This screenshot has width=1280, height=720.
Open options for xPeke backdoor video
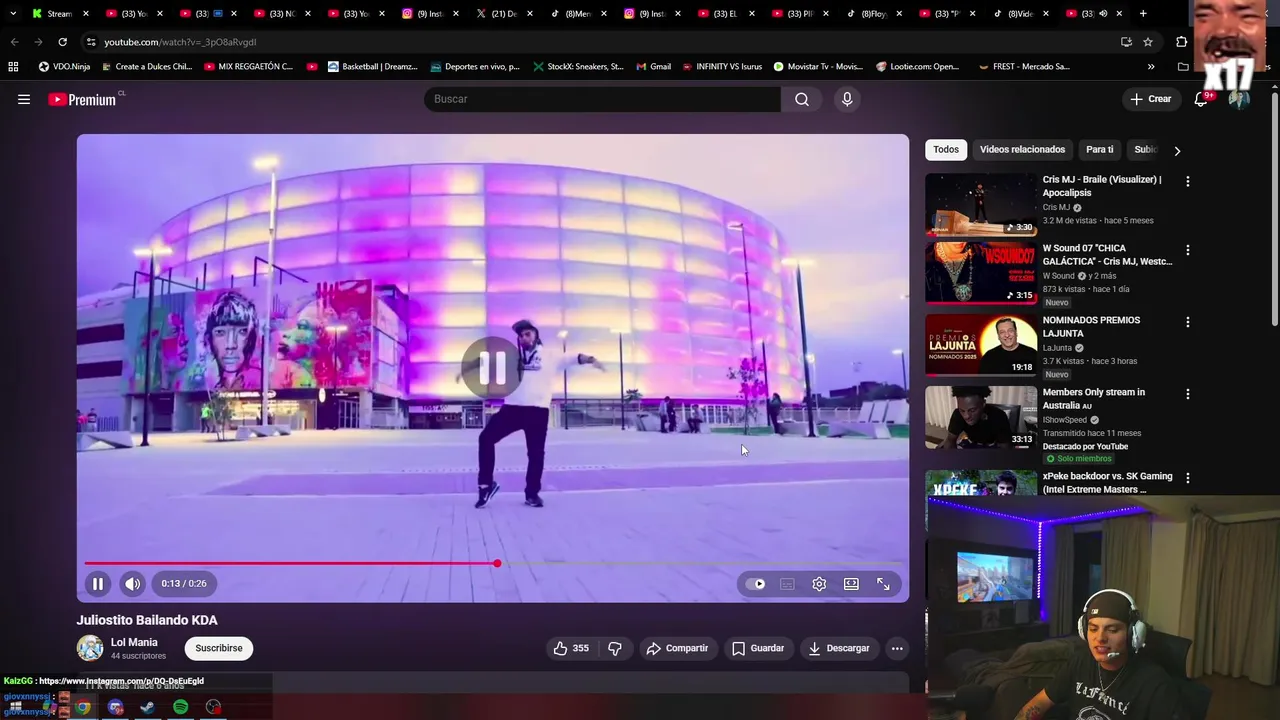click(x=1188, y=478)
